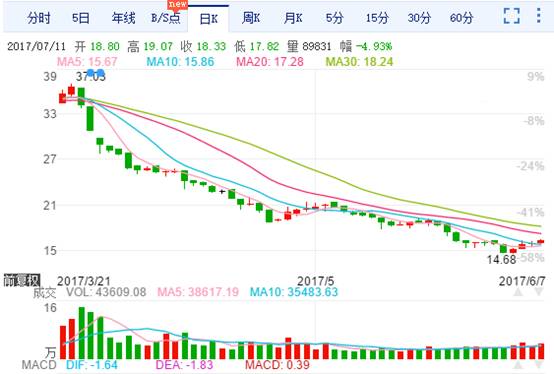Select the 日K tab

point(208,19)
